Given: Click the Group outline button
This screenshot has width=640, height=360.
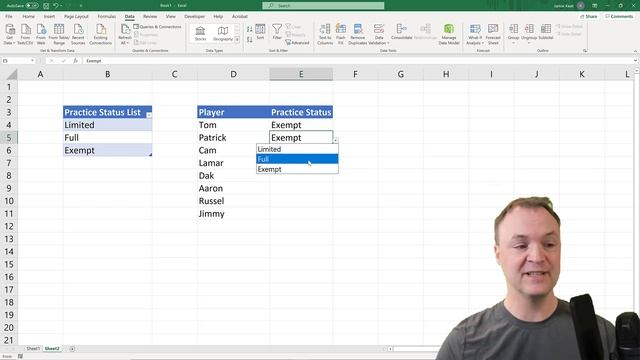Looking at the screenshot, I should click(x=513, y=33).
